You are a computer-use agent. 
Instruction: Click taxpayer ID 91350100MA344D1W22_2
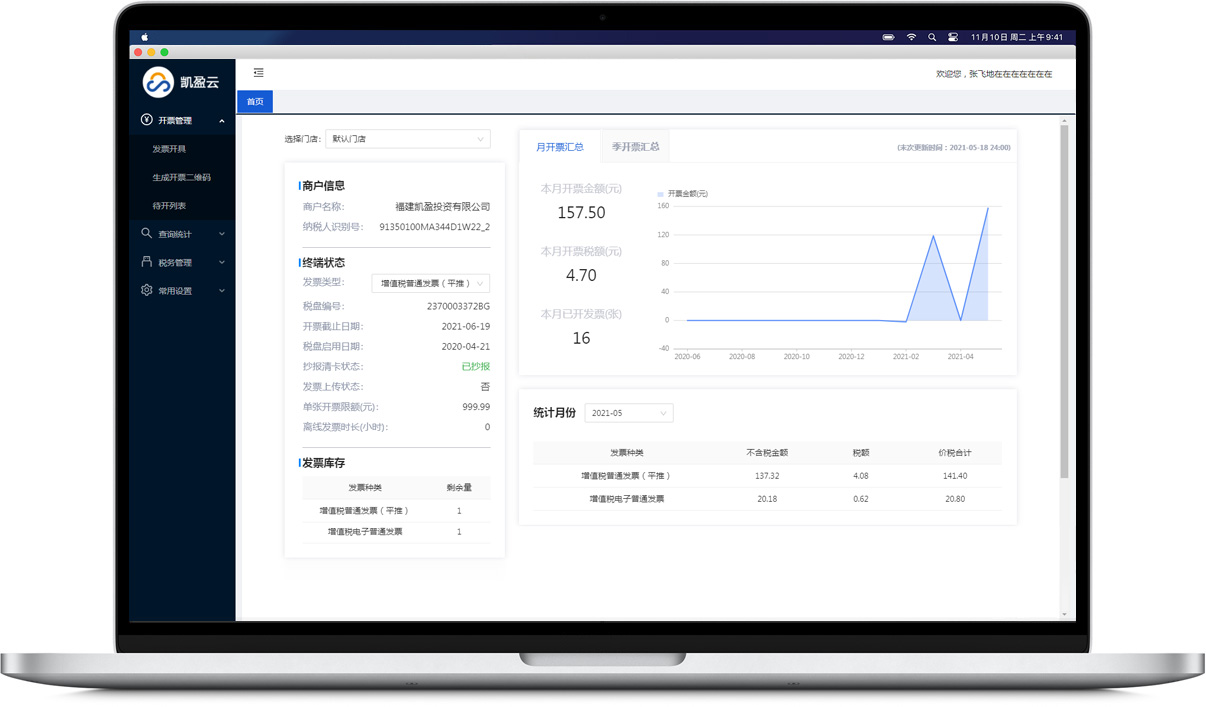(435, 227)
